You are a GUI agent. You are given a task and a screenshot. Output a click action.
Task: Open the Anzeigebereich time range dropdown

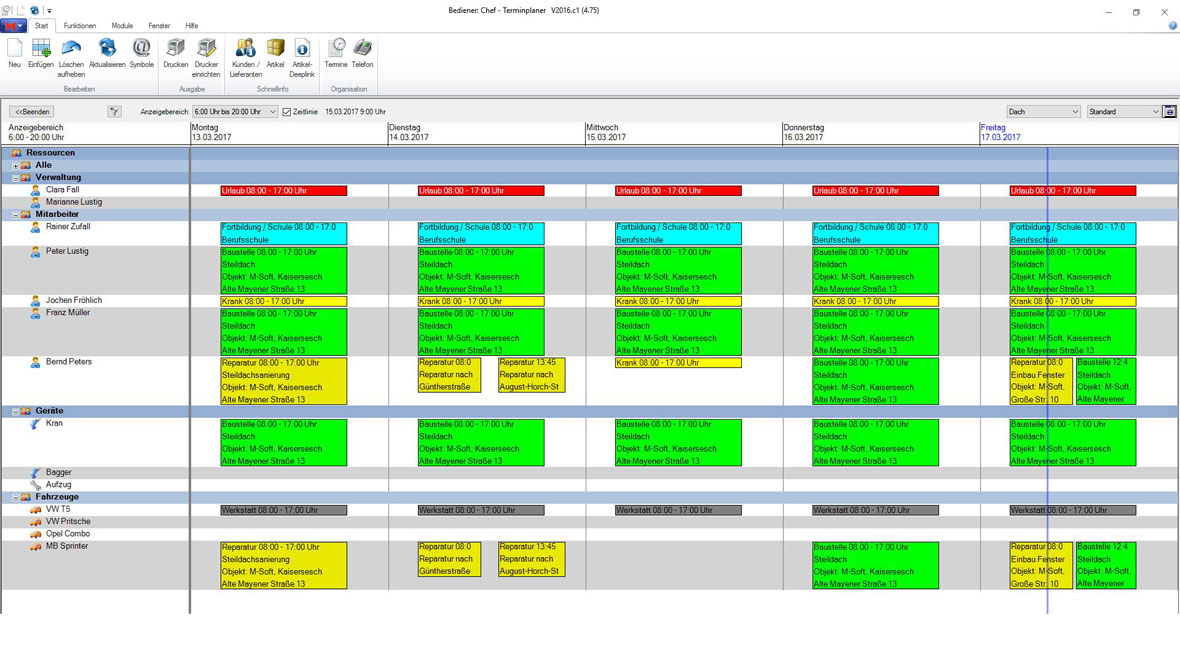coord(235,112)
